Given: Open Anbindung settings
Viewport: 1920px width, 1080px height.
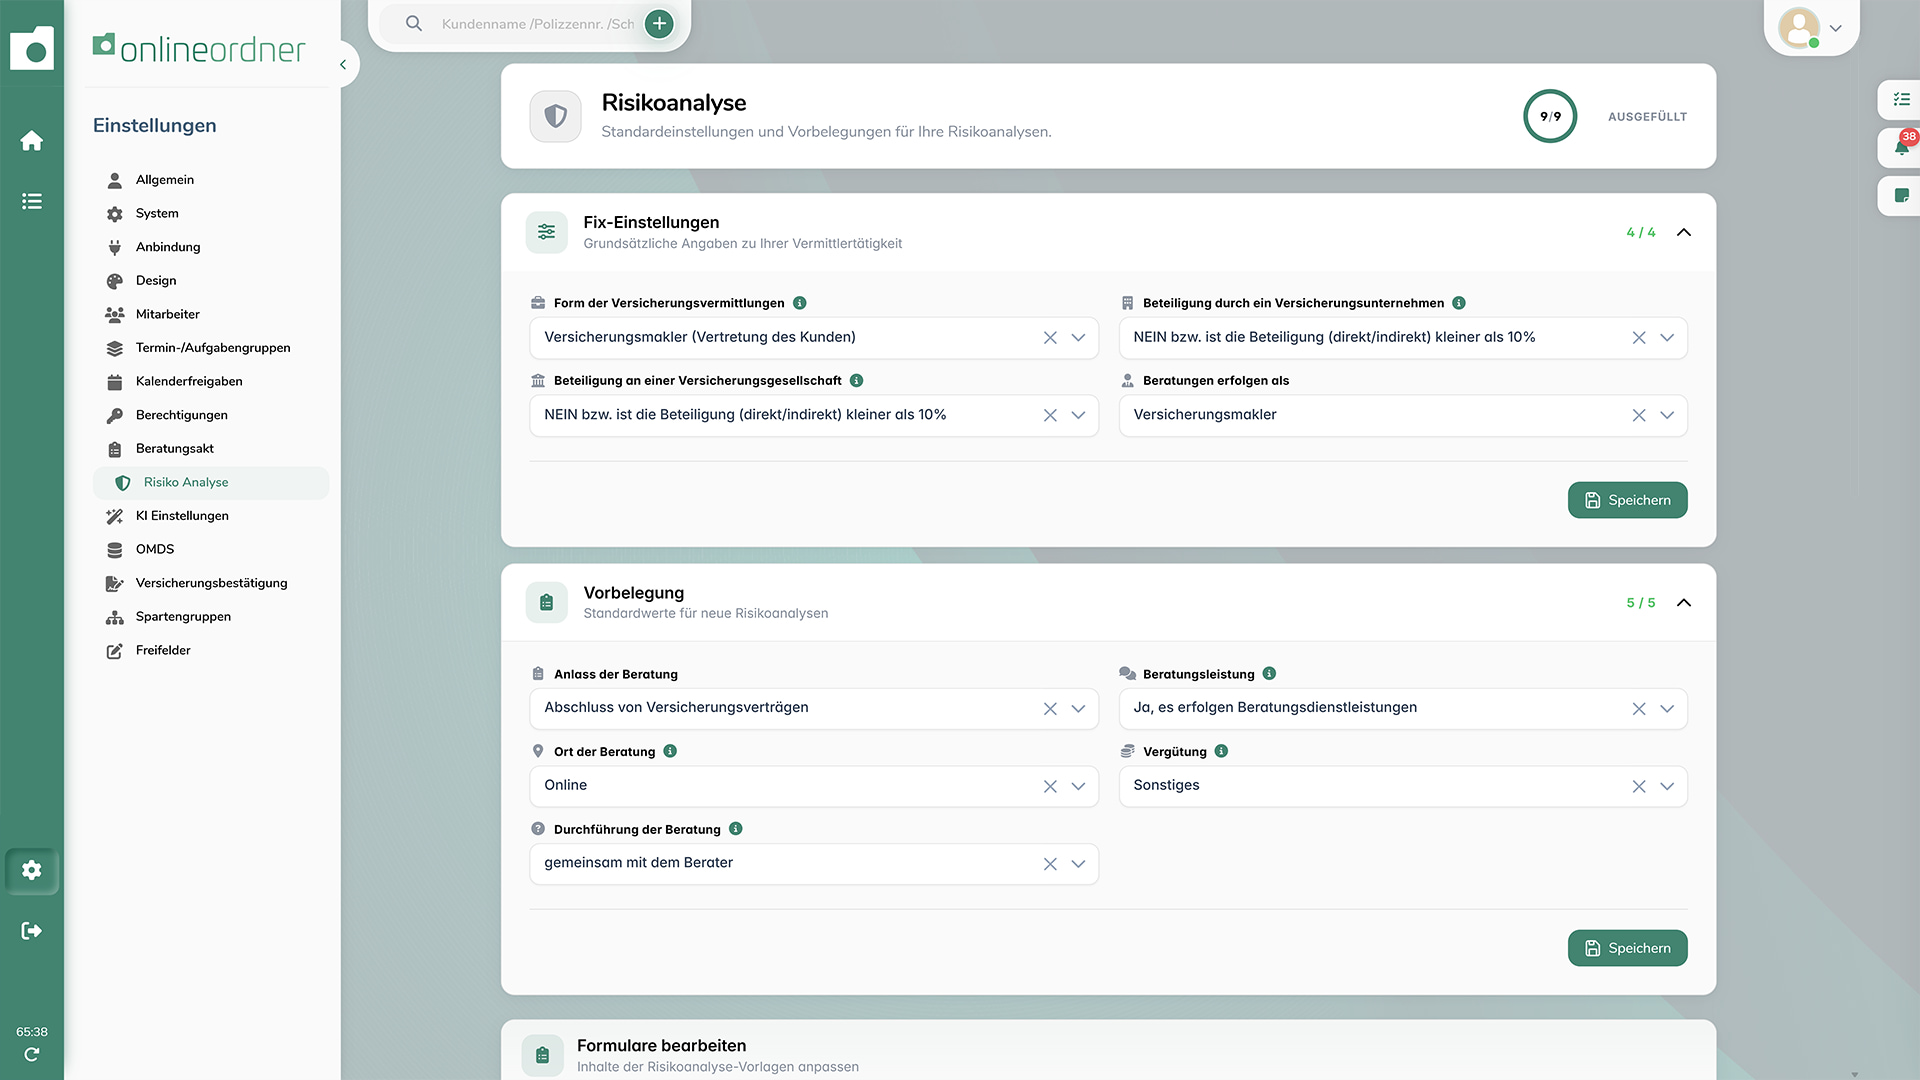Looking at the screenshot, I should pyautogui.click(x=211, y=247).
